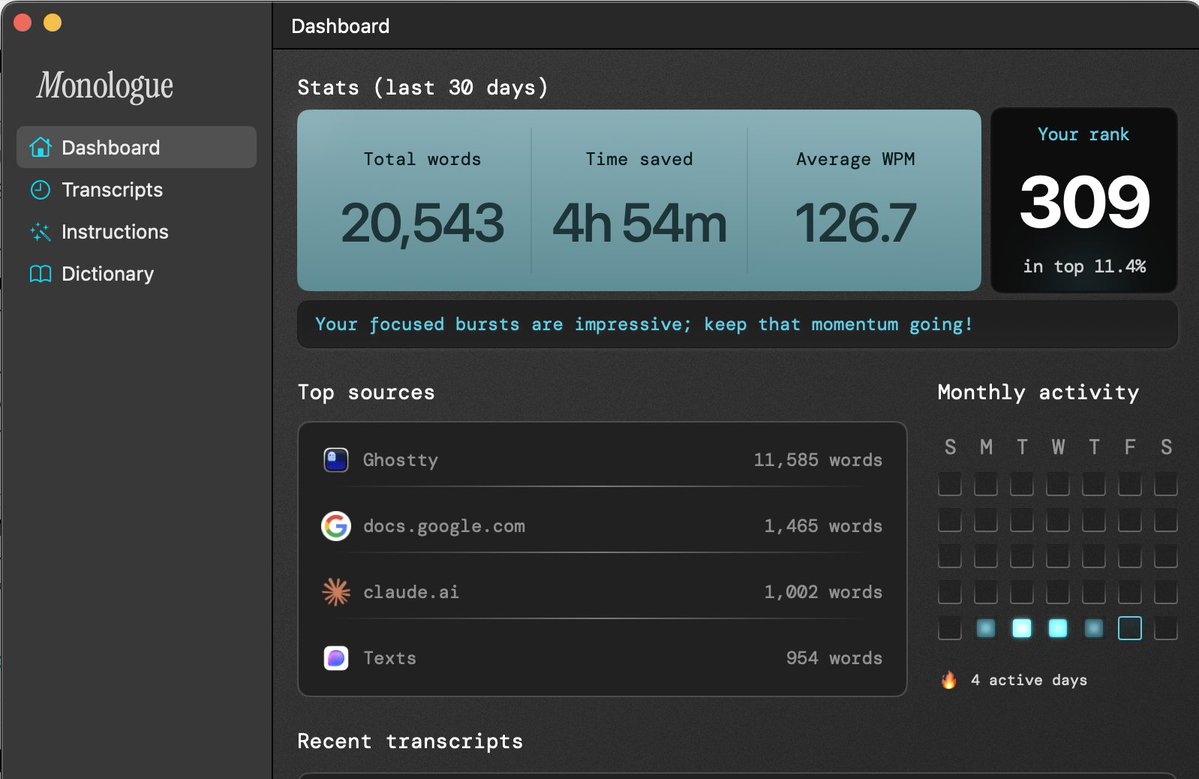This screenshot has height=779, width=1199.
Task: Click the Dashboard house icon
Action: [x=40, y=147]
